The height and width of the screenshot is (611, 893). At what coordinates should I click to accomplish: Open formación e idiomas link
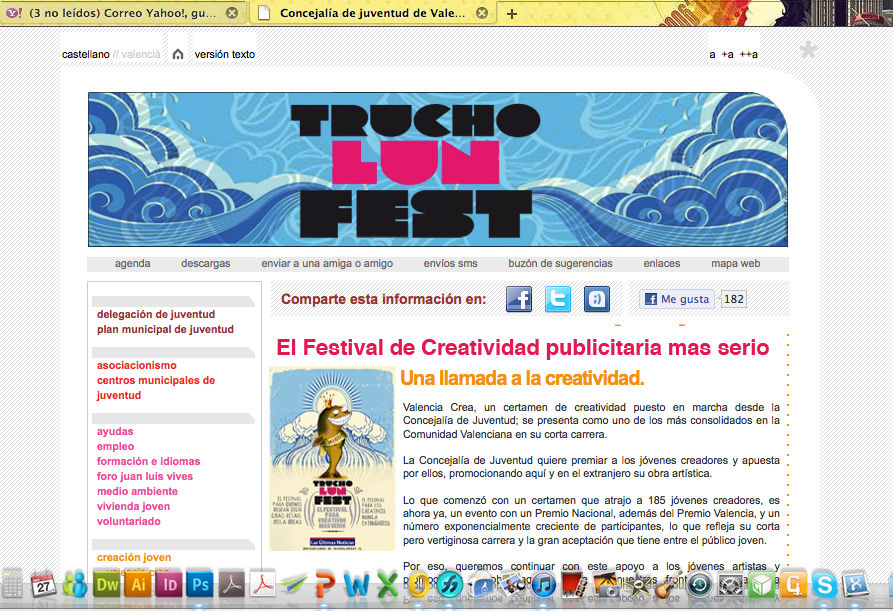(149, 461)
